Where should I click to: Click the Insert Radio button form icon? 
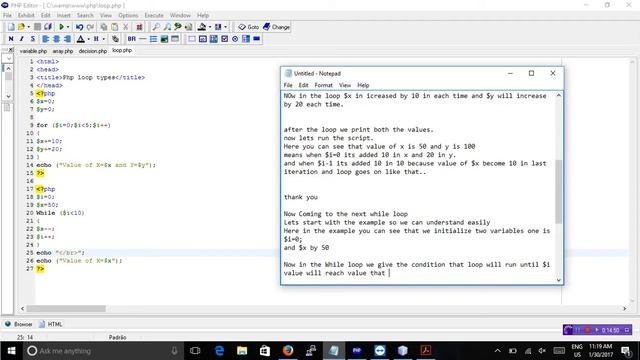pyautogui.click(x=235, y=39)
